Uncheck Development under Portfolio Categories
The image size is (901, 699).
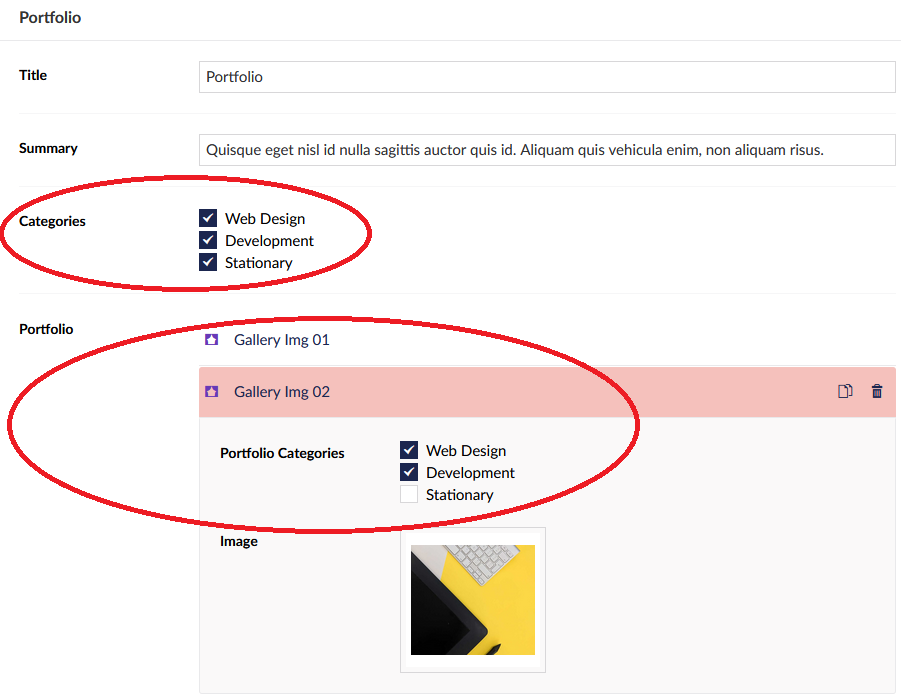pos(409,473)
